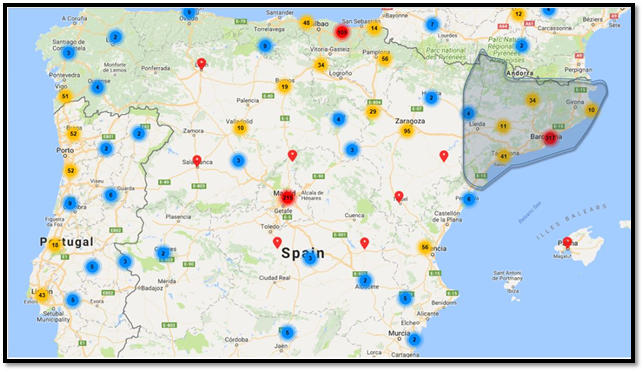
Task: Open the yellow cluster 34 north of Barcelona
Action: (x=532, y=100)
